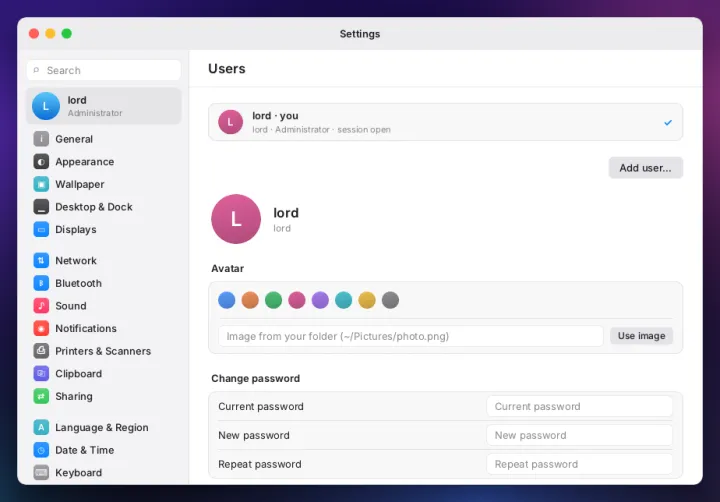Choose the yellow avatar color

(367, 300)
